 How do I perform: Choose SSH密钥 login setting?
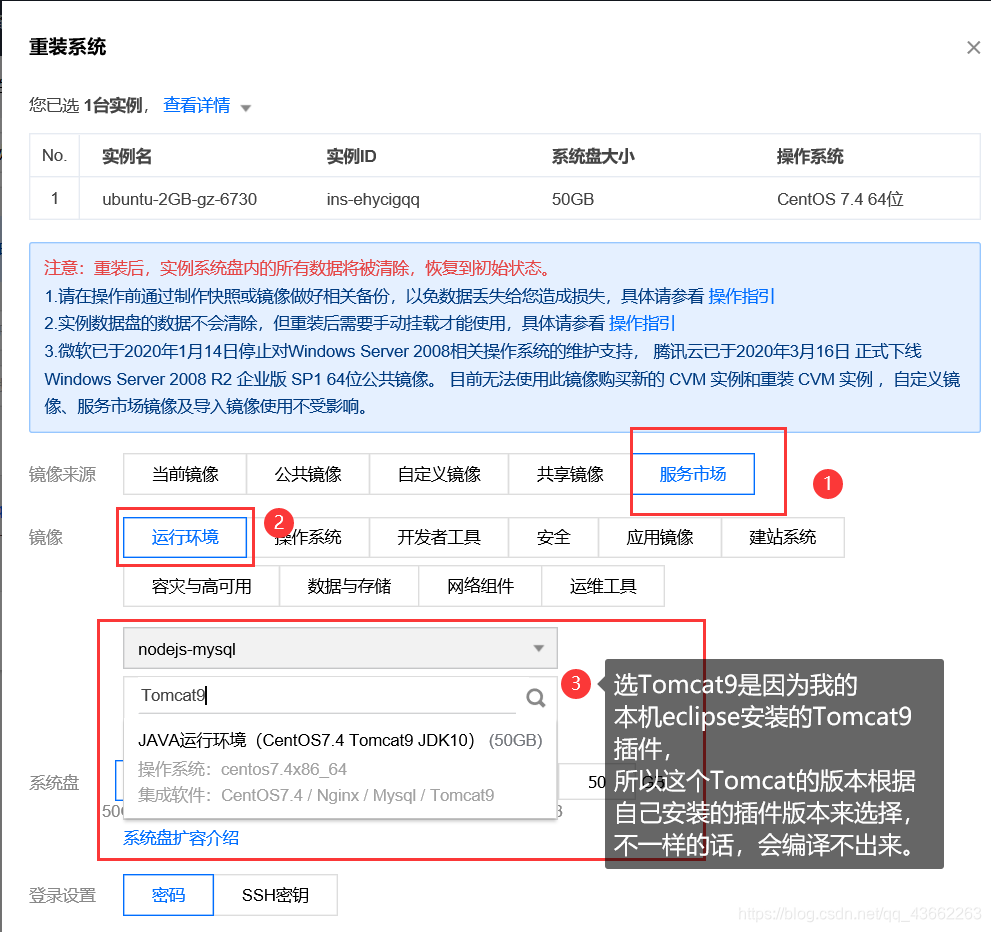[275, 895]
